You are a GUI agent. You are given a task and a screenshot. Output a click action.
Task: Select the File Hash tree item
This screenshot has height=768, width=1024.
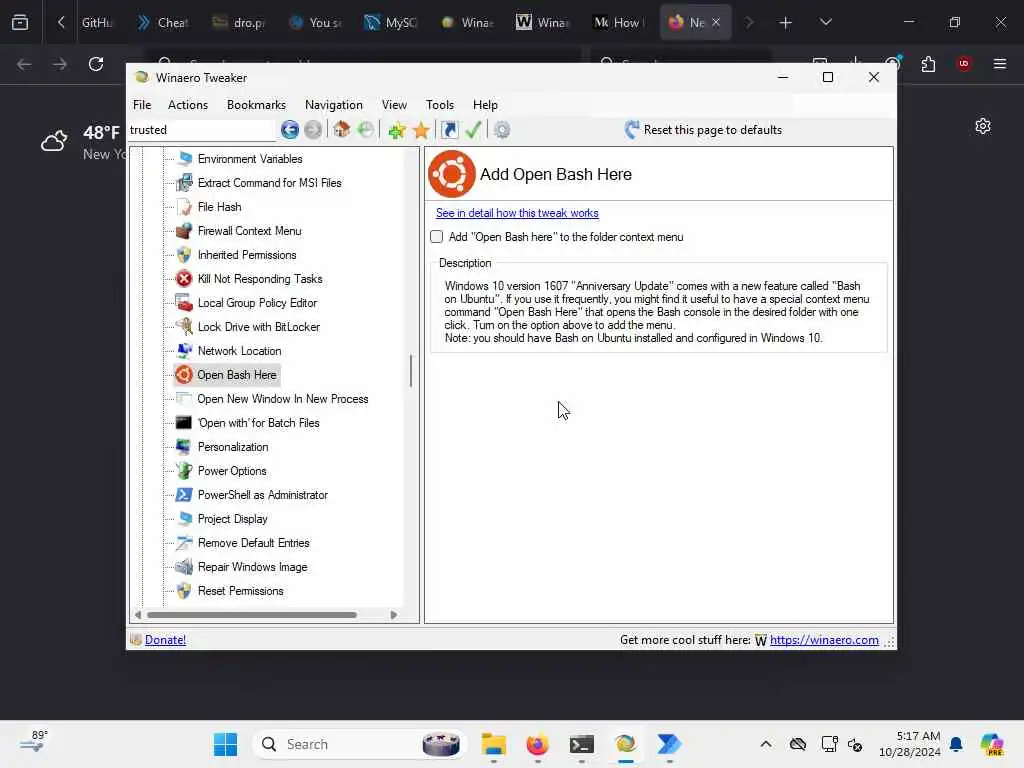point(219,207)
